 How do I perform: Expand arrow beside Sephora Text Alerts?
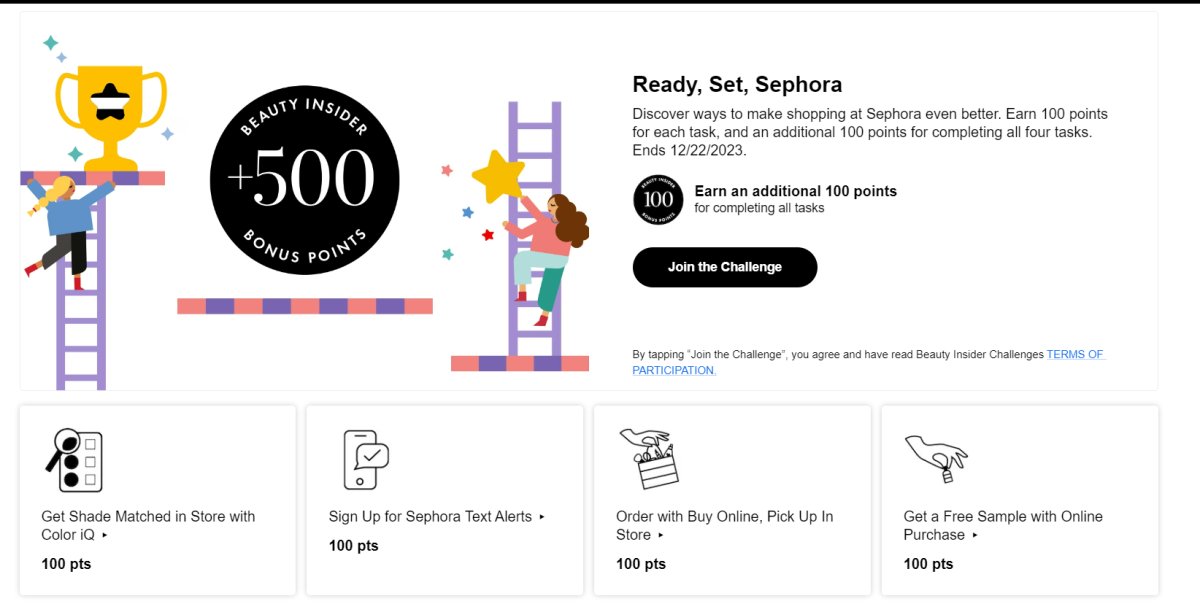tap(542, 517)
